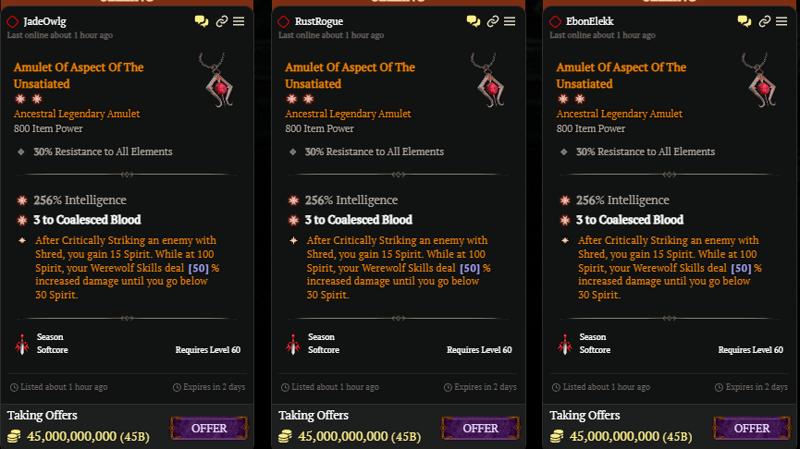Click Season Softcore sword icon on RustRogue's card
Viewport: 800px width, 449px height.
pos(293,344)
